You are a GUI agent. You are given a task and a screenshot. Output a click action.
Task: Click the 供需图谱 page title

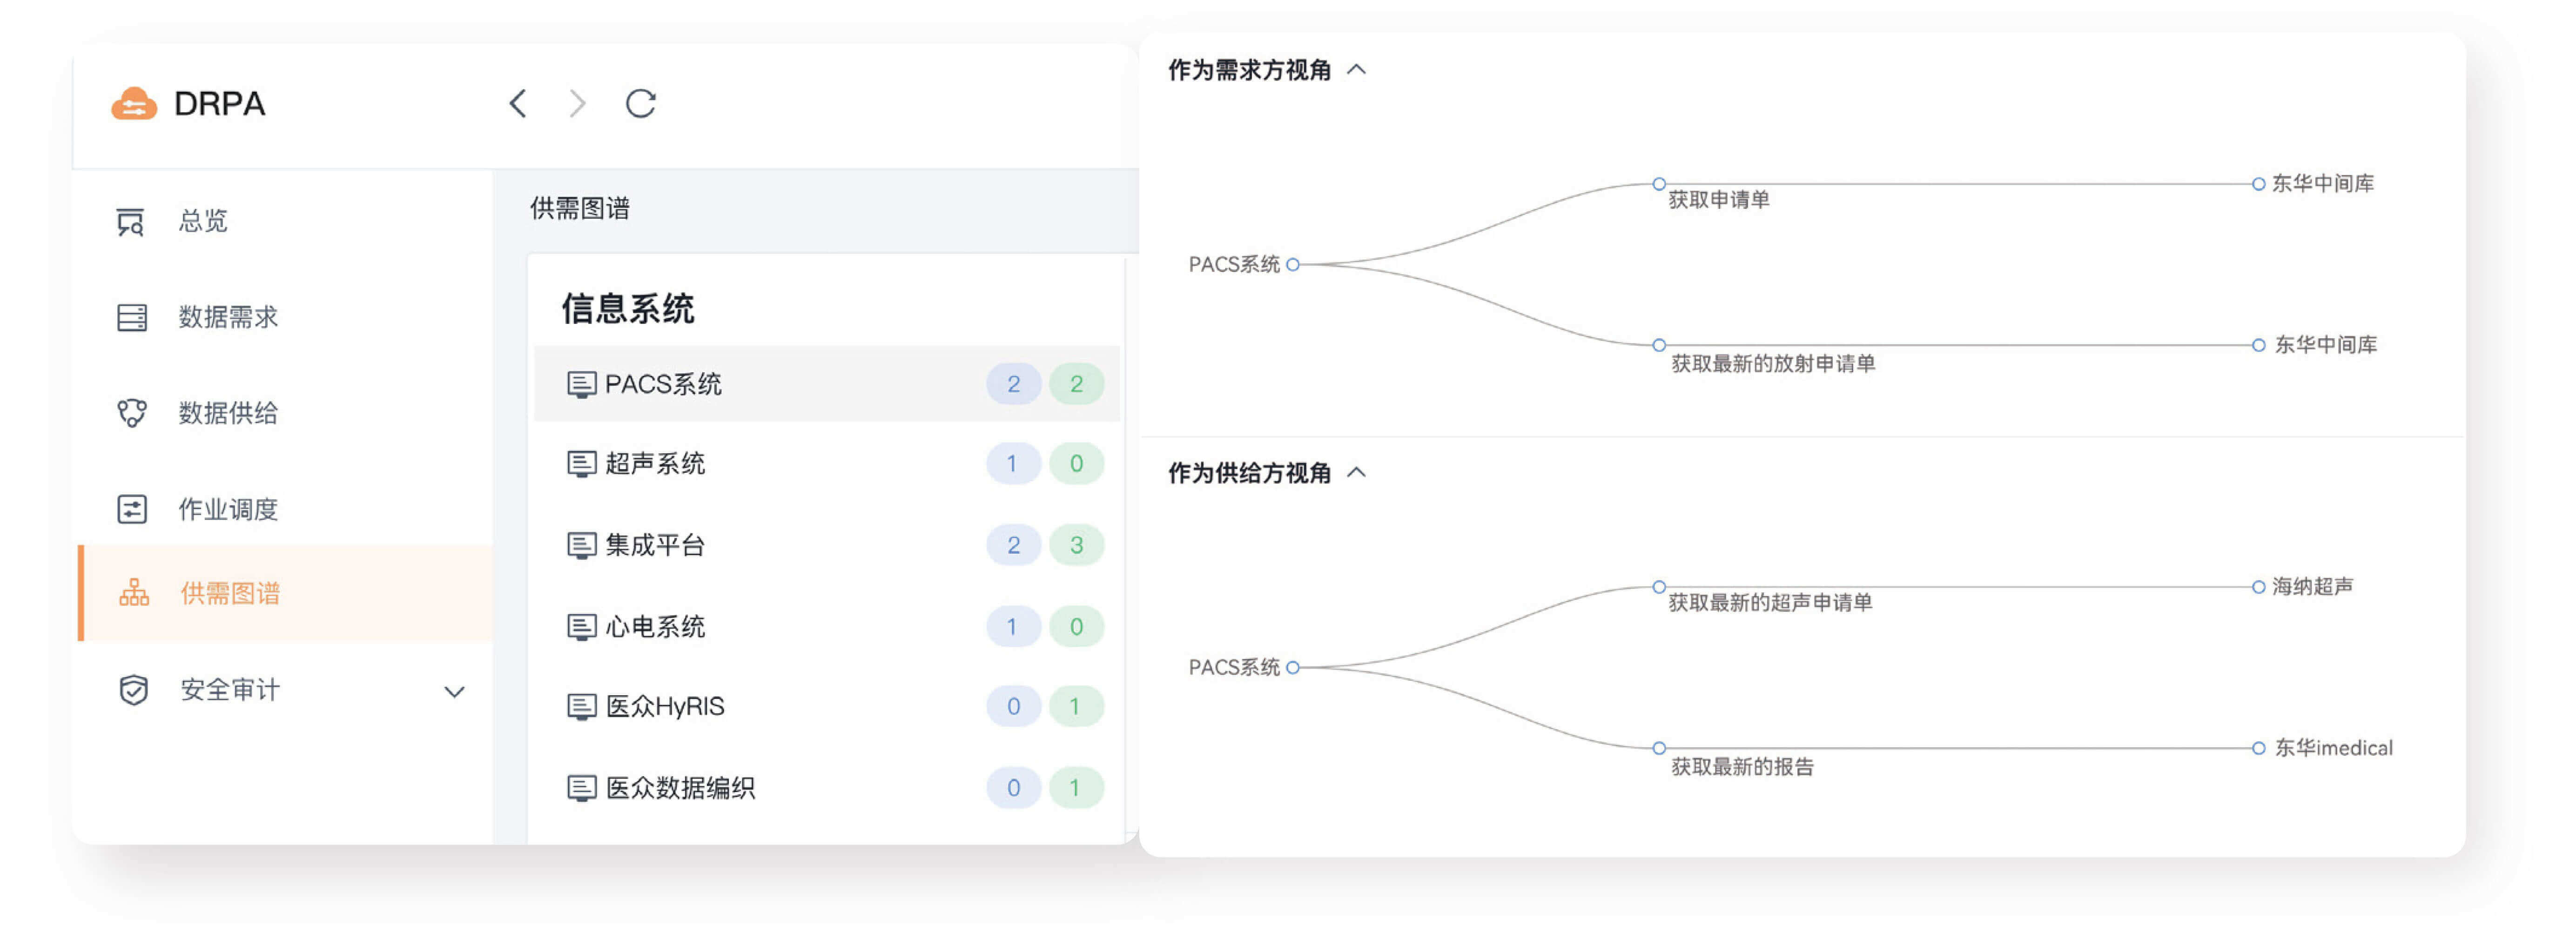(580, 208)
